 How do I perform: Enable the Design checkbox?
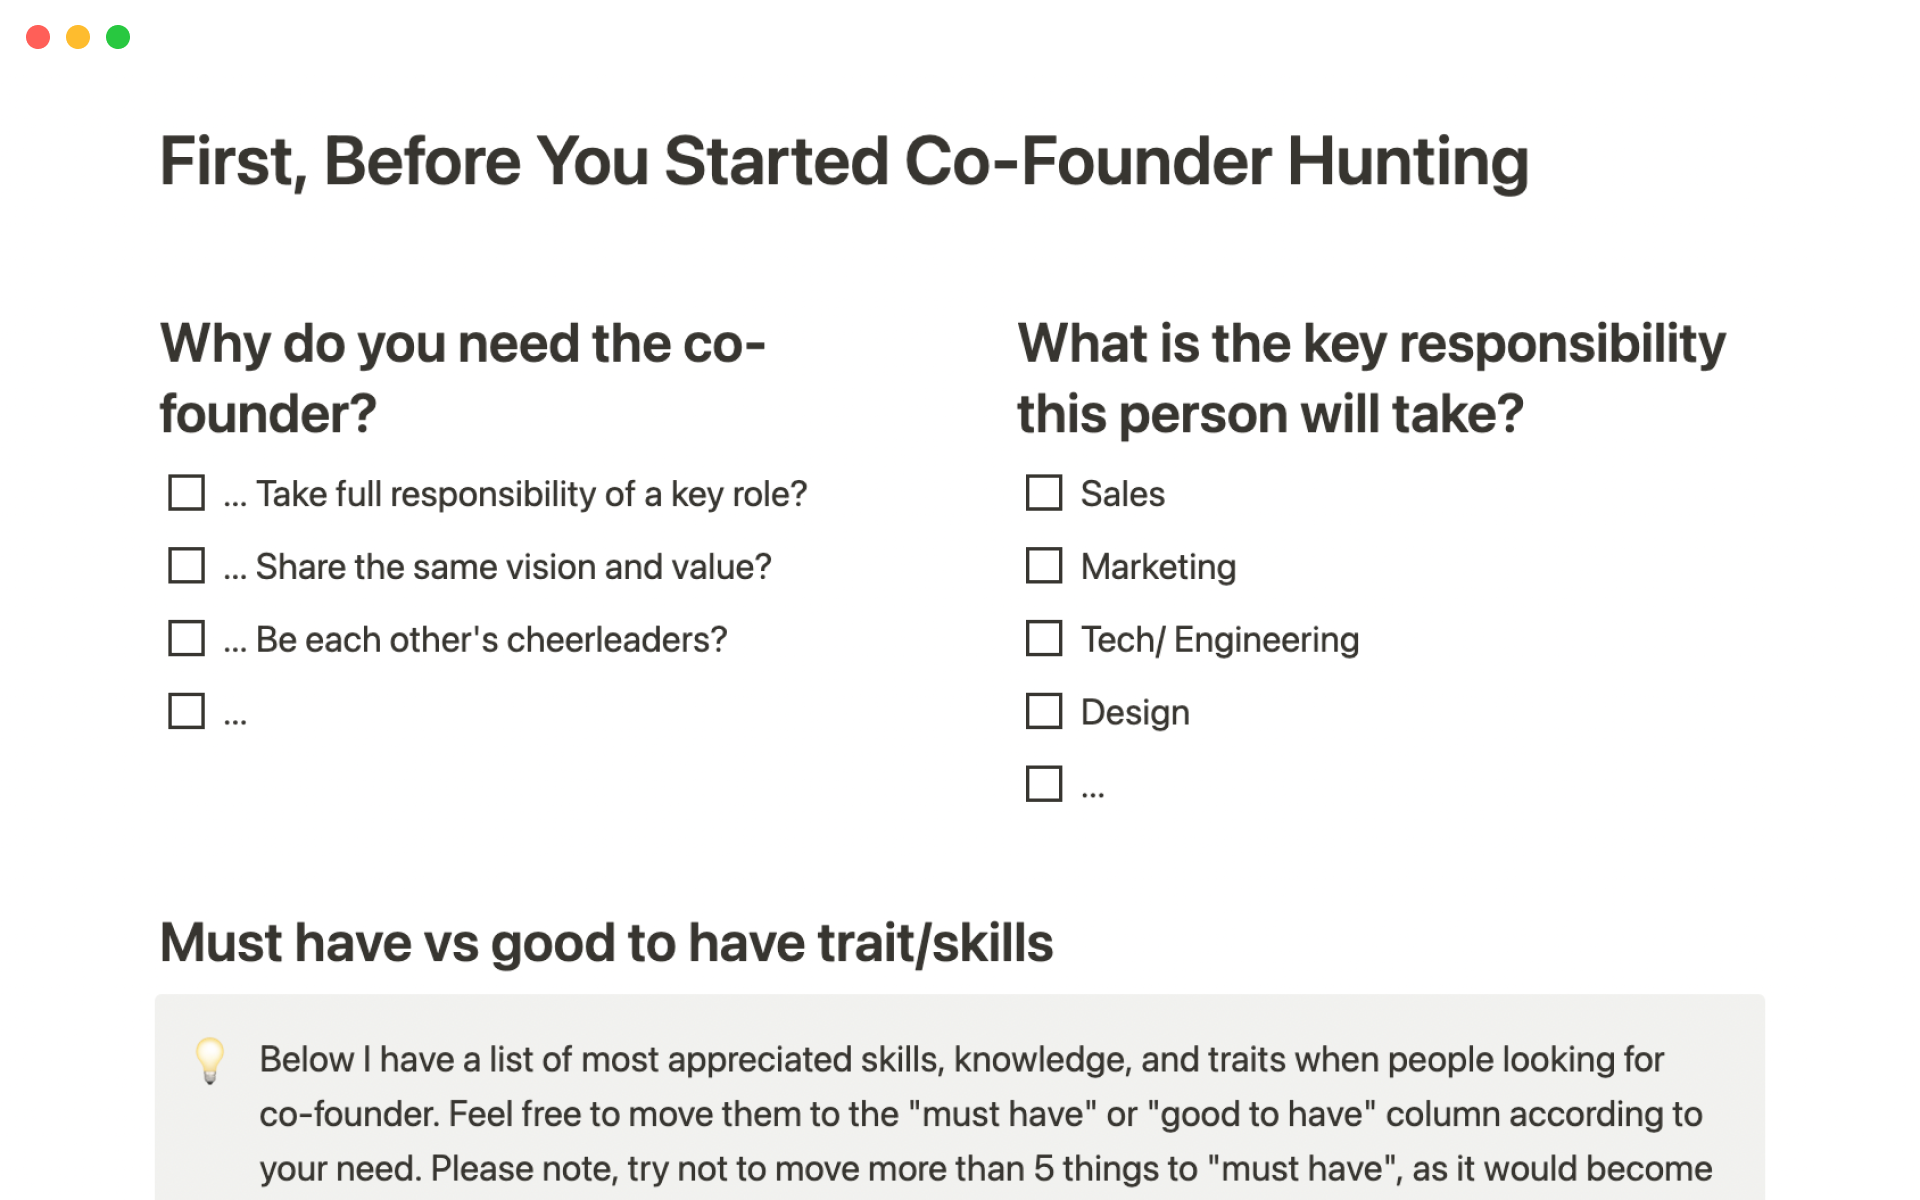1044,712
